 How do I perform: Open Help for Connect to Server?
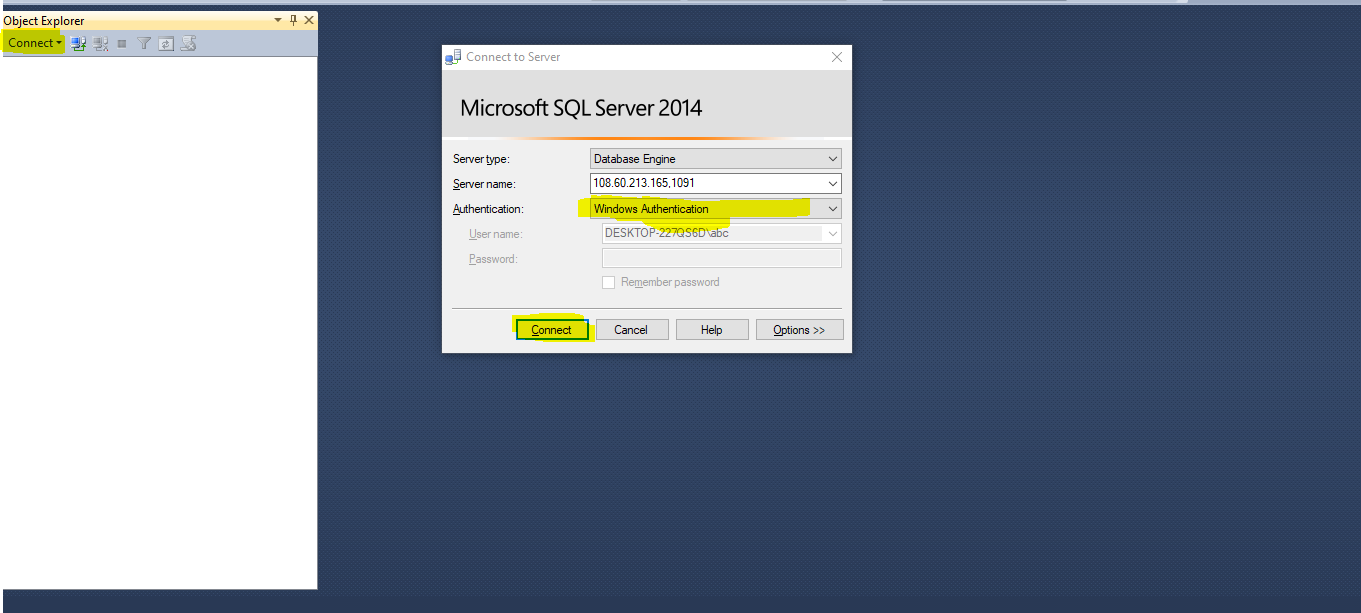711,330
